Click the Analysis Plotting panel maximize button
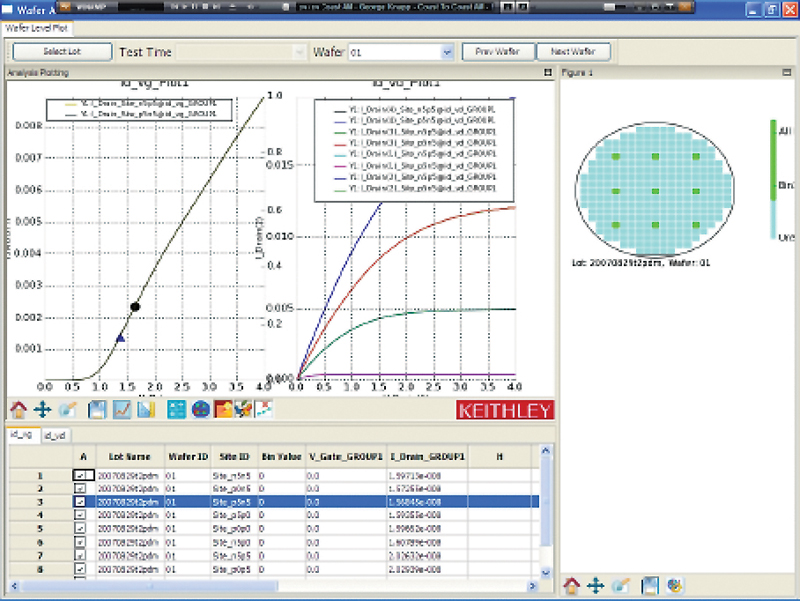800x601 pixels. click(x=547, y=73)
